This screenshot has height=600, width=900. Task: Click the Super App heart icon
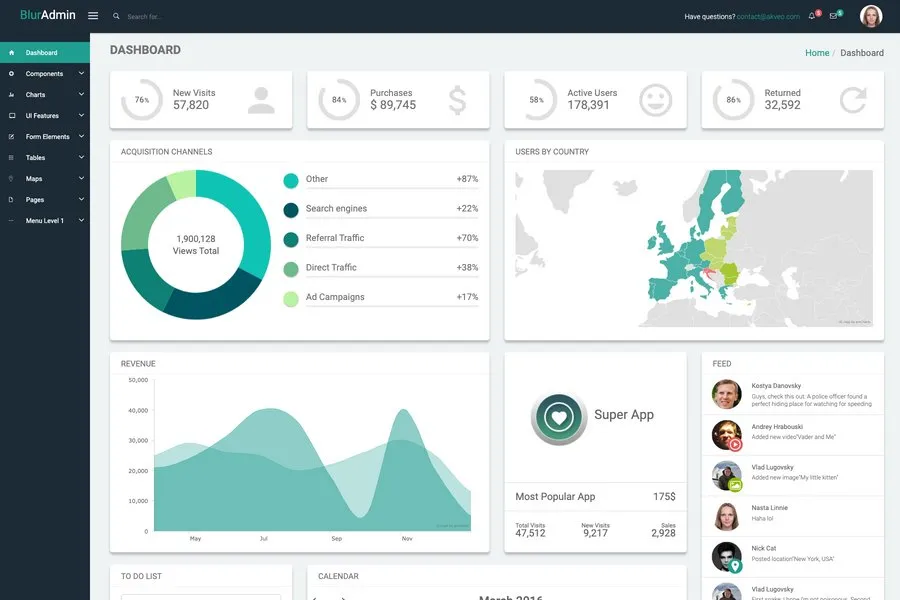tap(558, 417)
